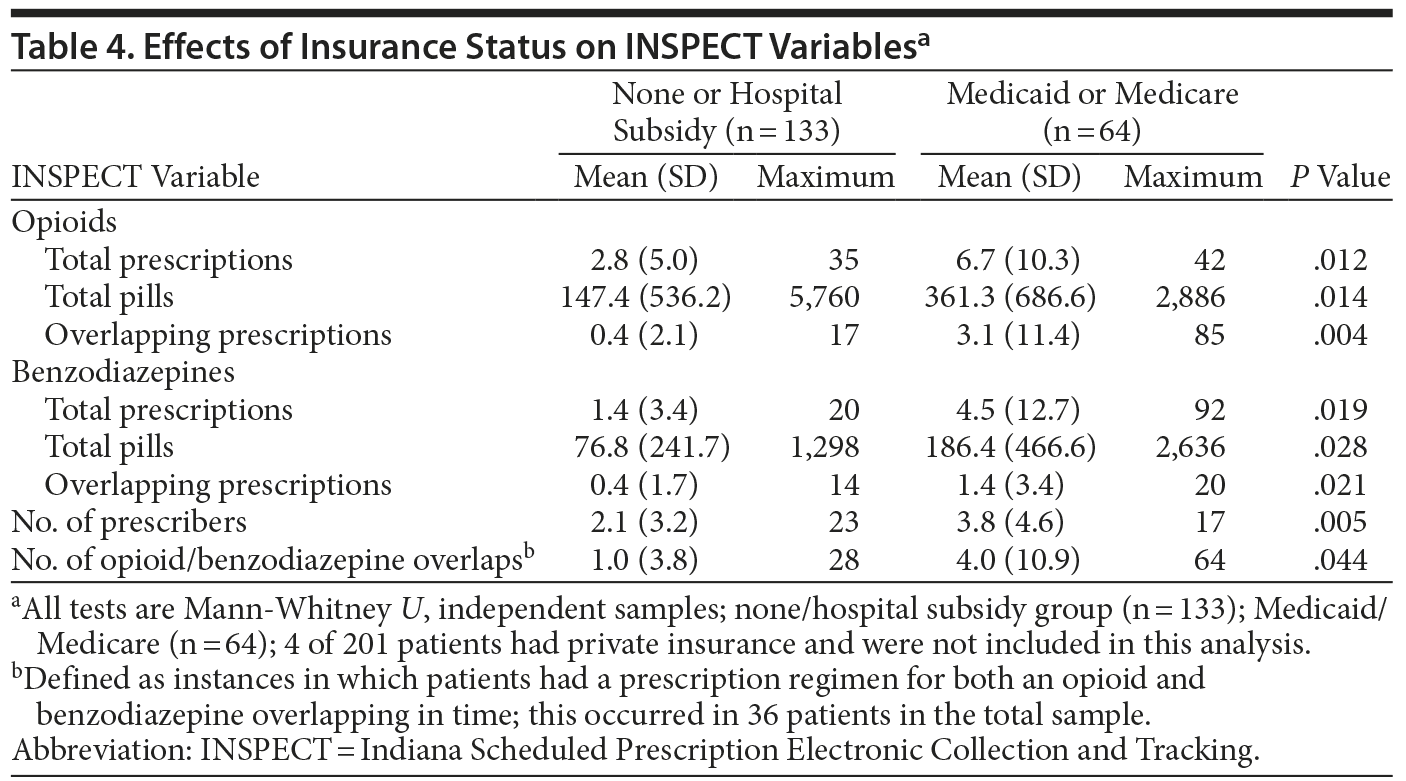Viewport: 1406px width, 781px height.
Task: Click the "Benzodiazepines" section row label
Action: click(123, 372)
